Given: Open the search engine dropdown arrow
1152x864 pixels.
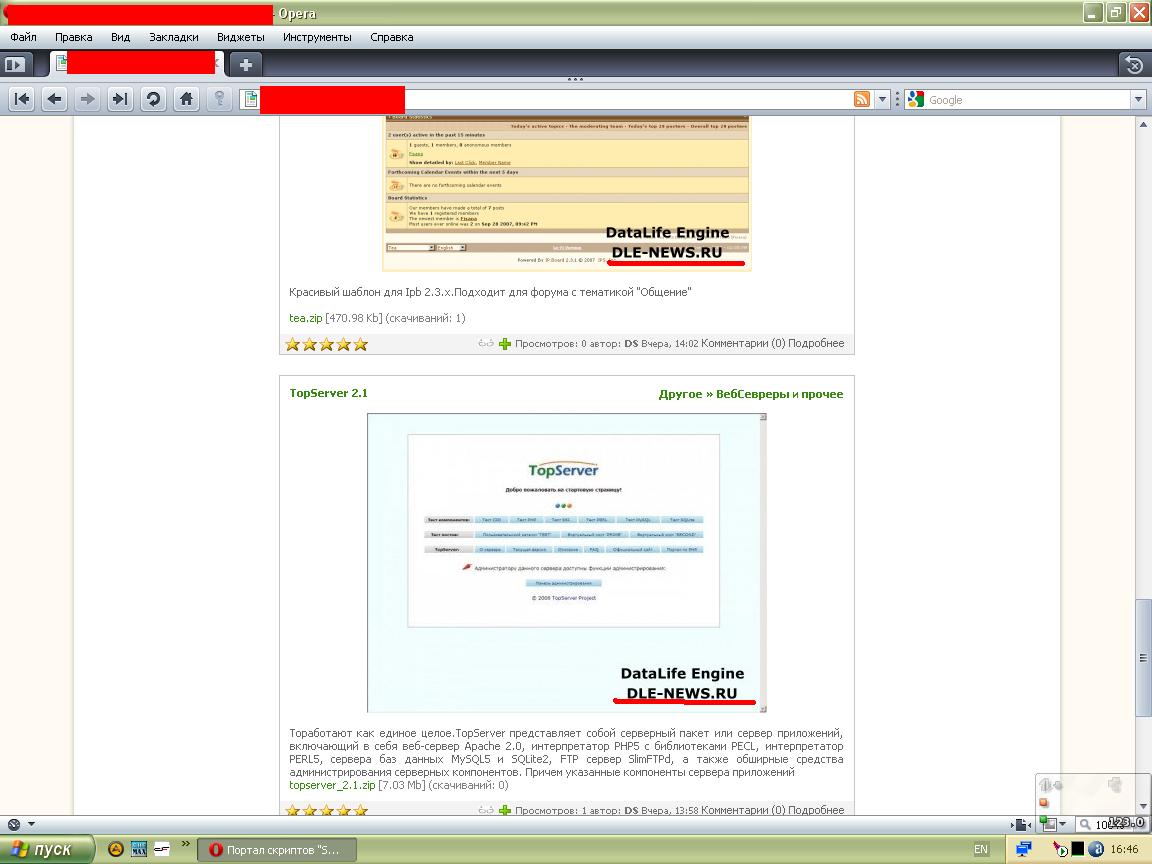Looking at the screenshot, I should 1138,99.
